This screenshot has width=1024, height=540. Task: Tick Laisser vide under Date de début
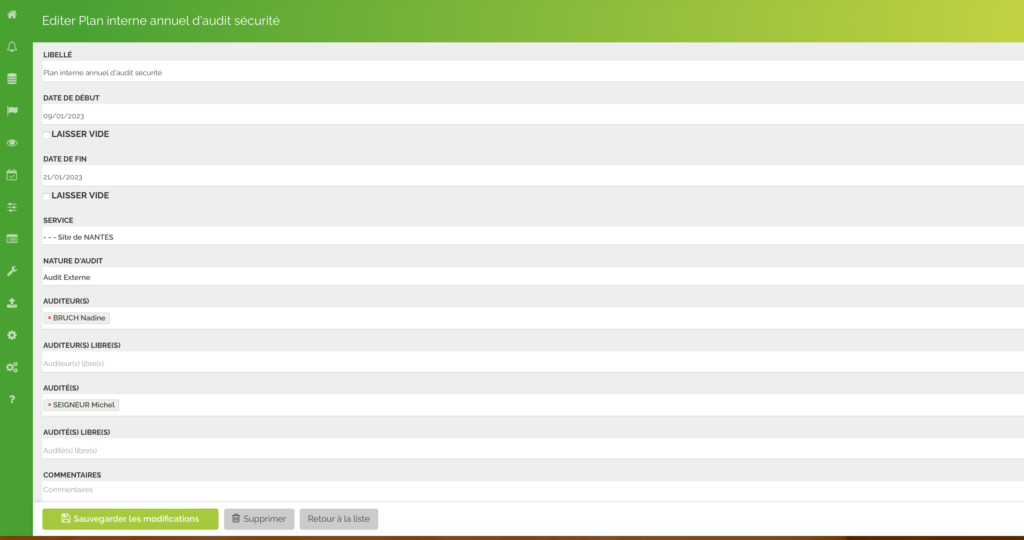(x=46, y=134)
